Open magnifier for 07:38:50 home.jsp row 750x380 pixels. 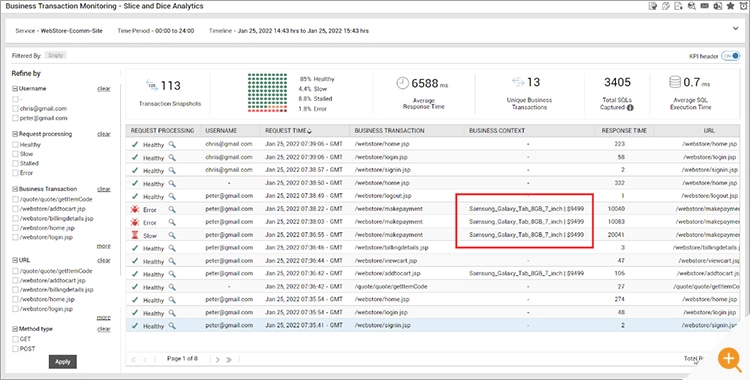172,183
